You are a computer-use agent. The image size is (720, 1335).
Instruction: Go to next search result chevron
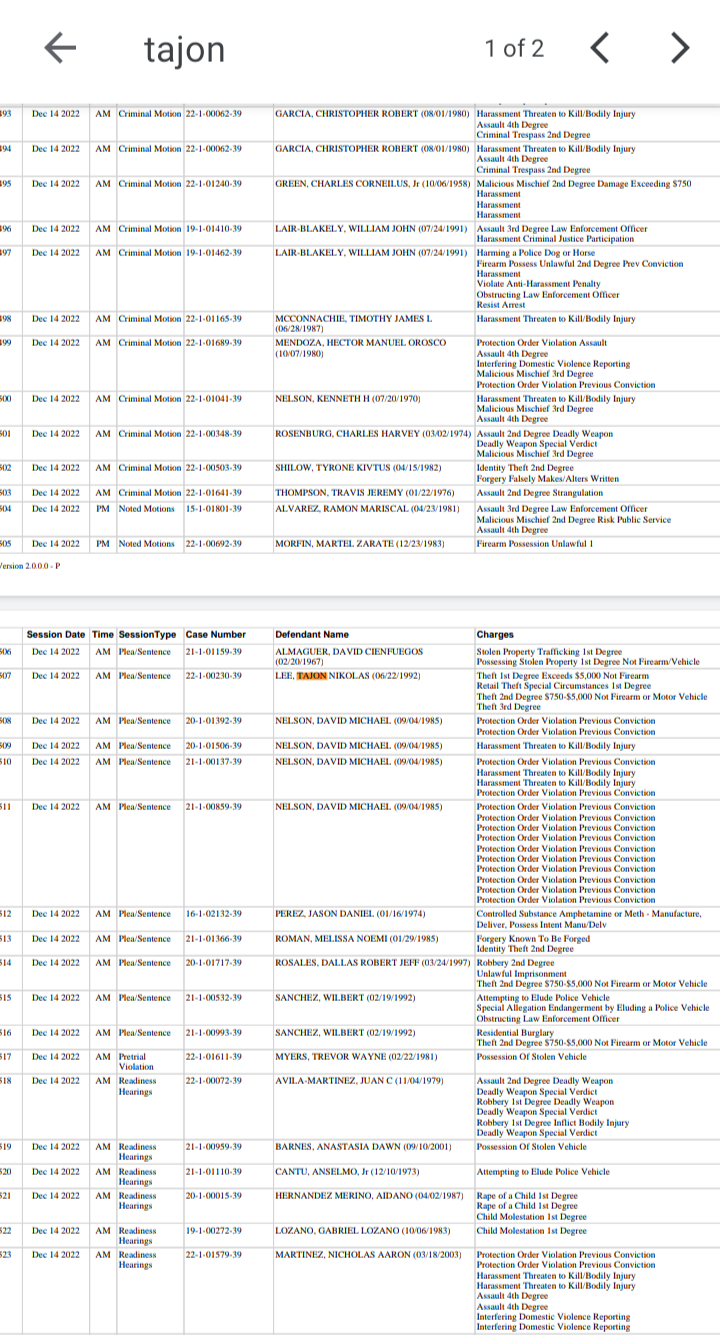(679, 47)
